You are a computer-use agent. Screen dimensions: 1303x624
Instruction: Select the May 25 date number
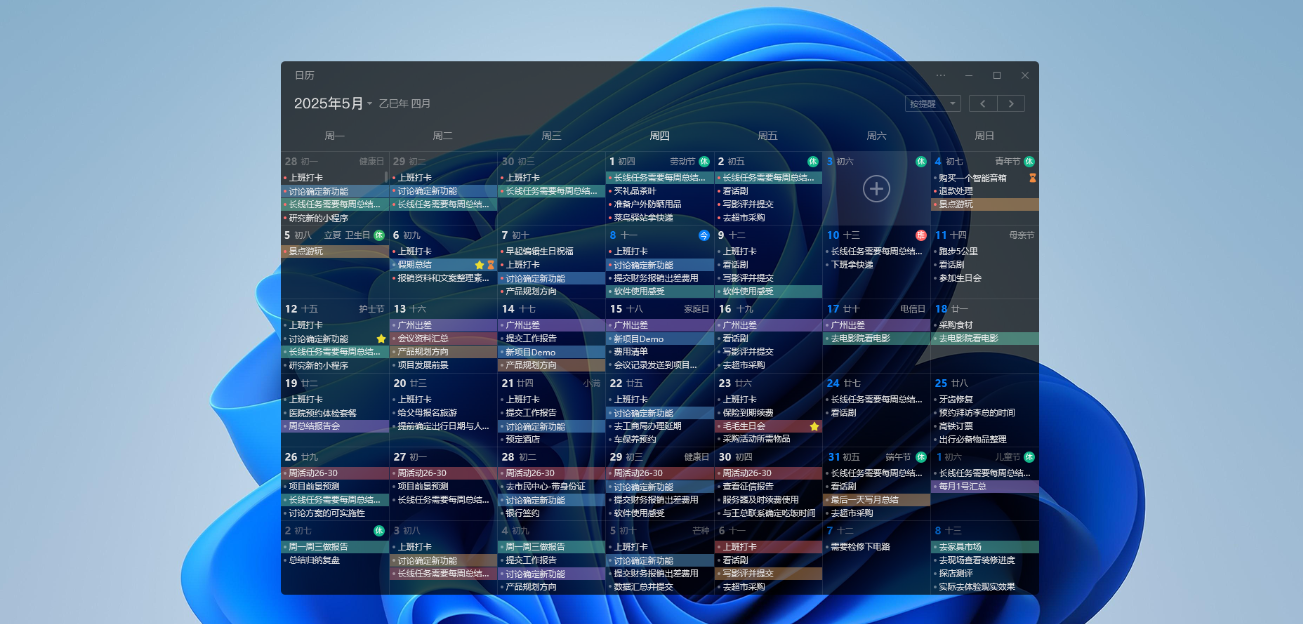(942, 383)
